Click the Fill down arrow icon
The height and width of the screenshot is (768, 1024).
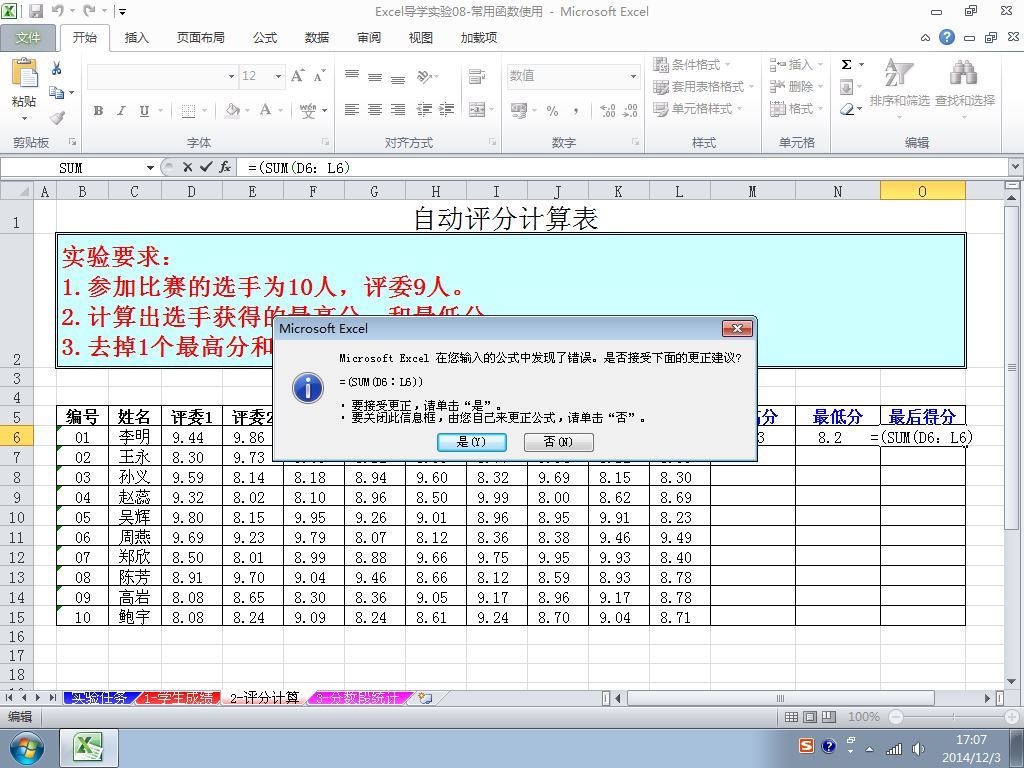846,87
